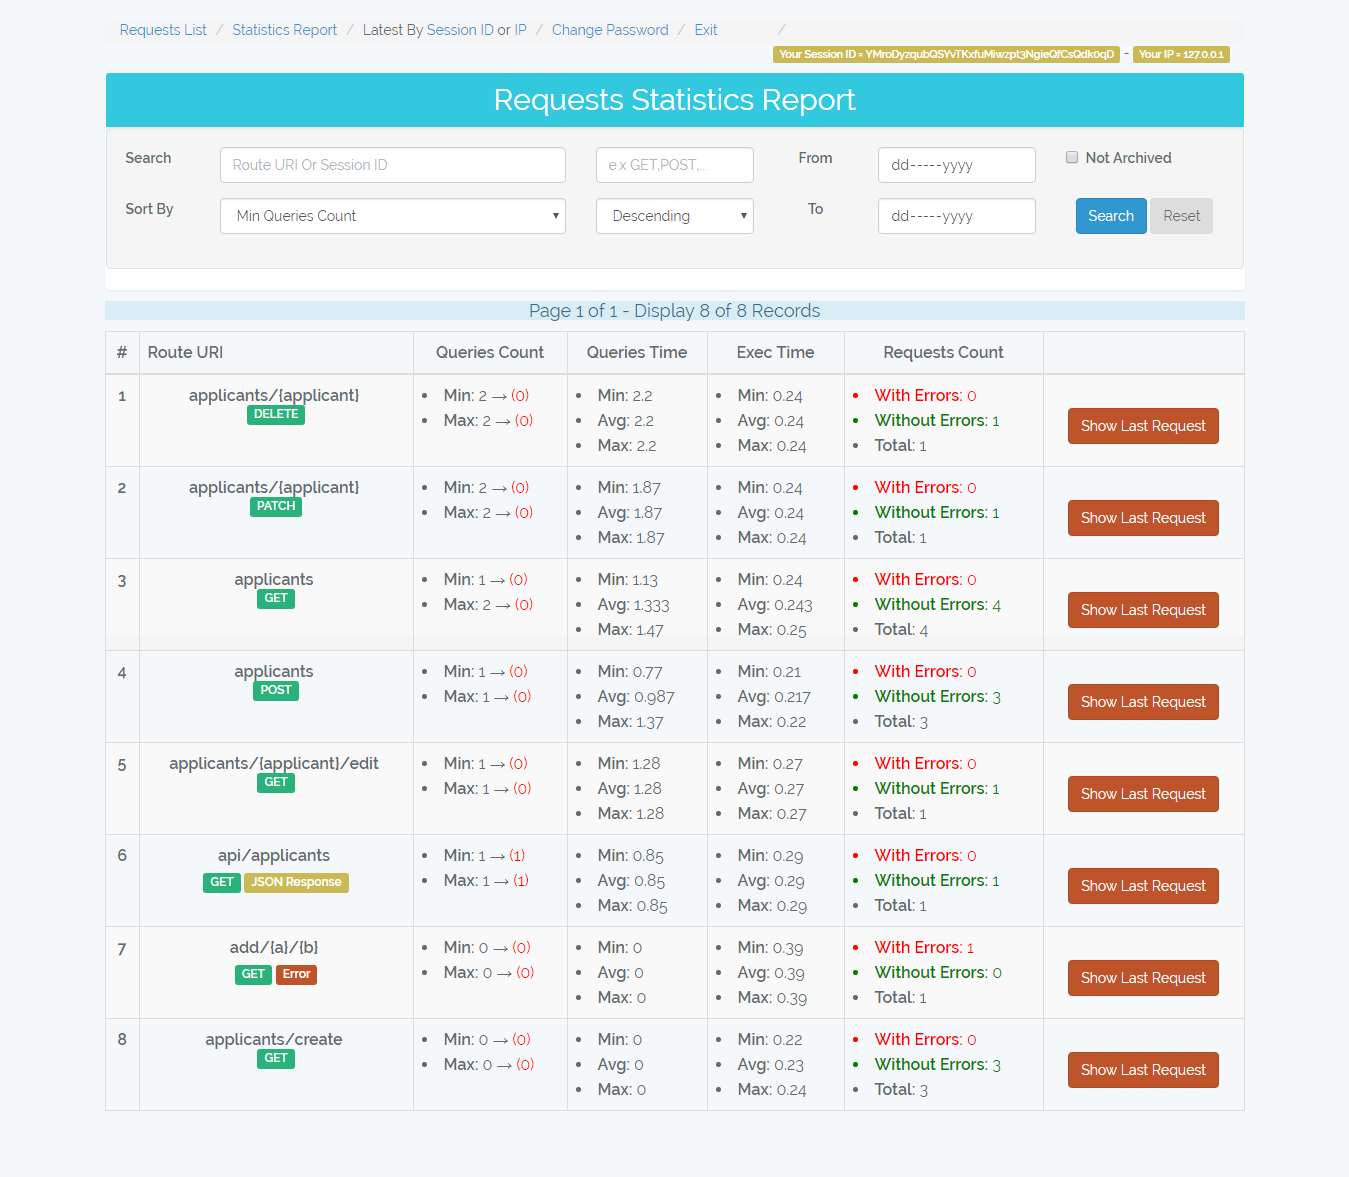
Task: Select the From date input
Action: (956, 165)
